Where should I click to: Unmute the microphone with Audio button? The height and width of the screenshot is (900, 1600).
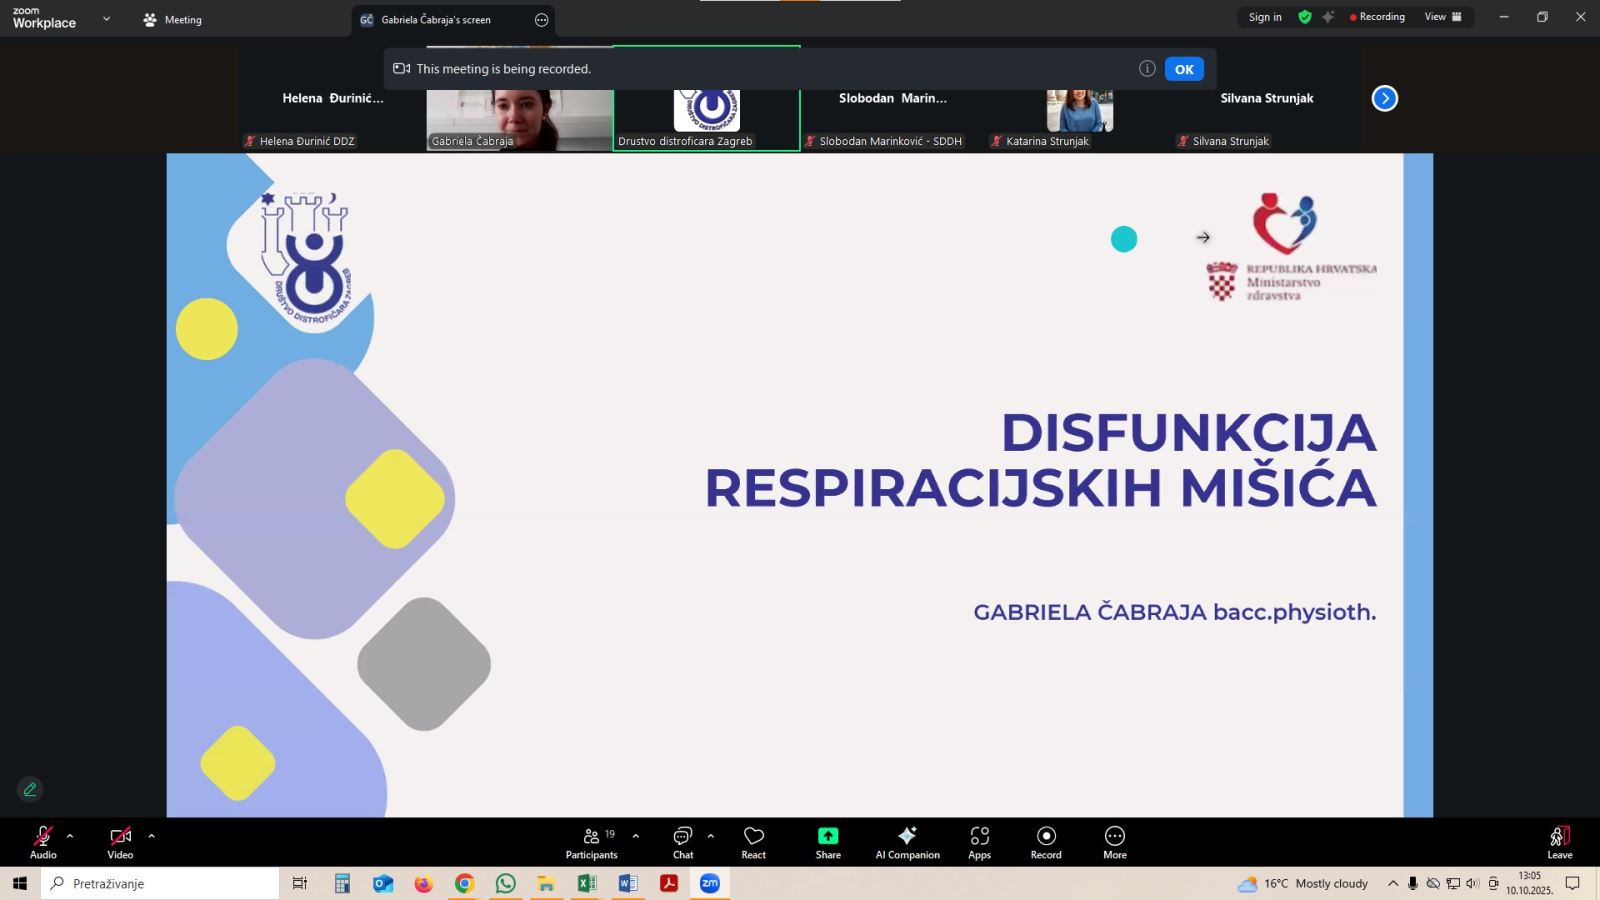coord(43,841)
